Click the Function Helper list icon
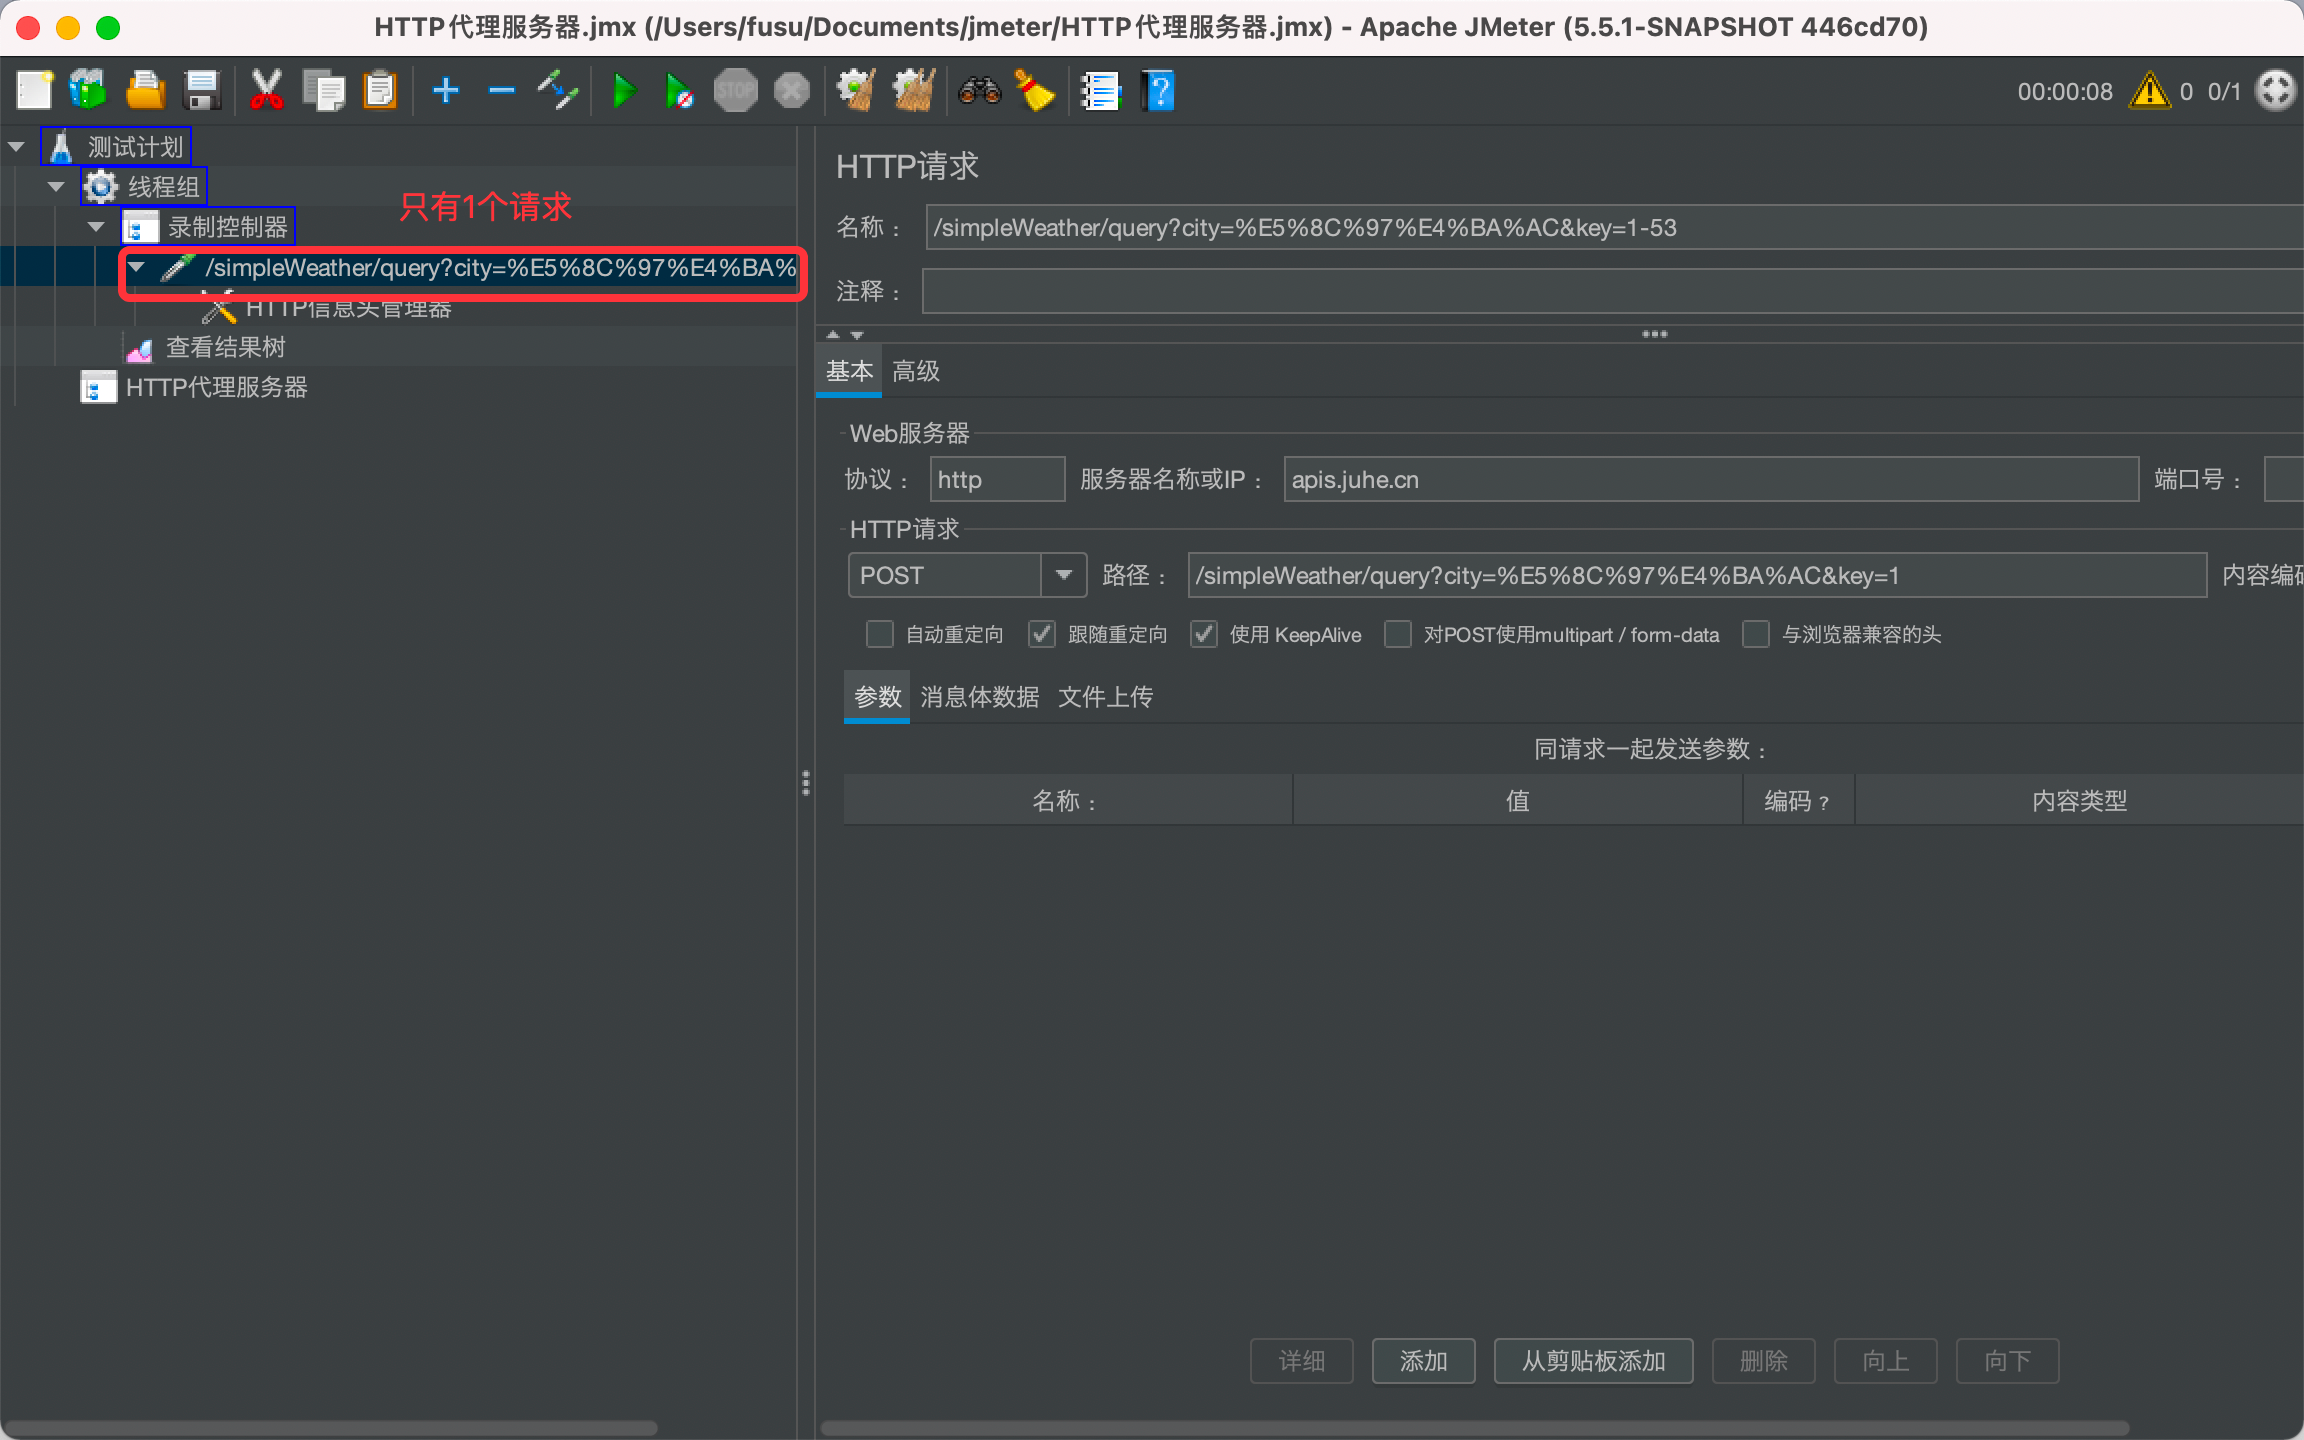Viewport: 2304px width, 1440px height. 1100,91
